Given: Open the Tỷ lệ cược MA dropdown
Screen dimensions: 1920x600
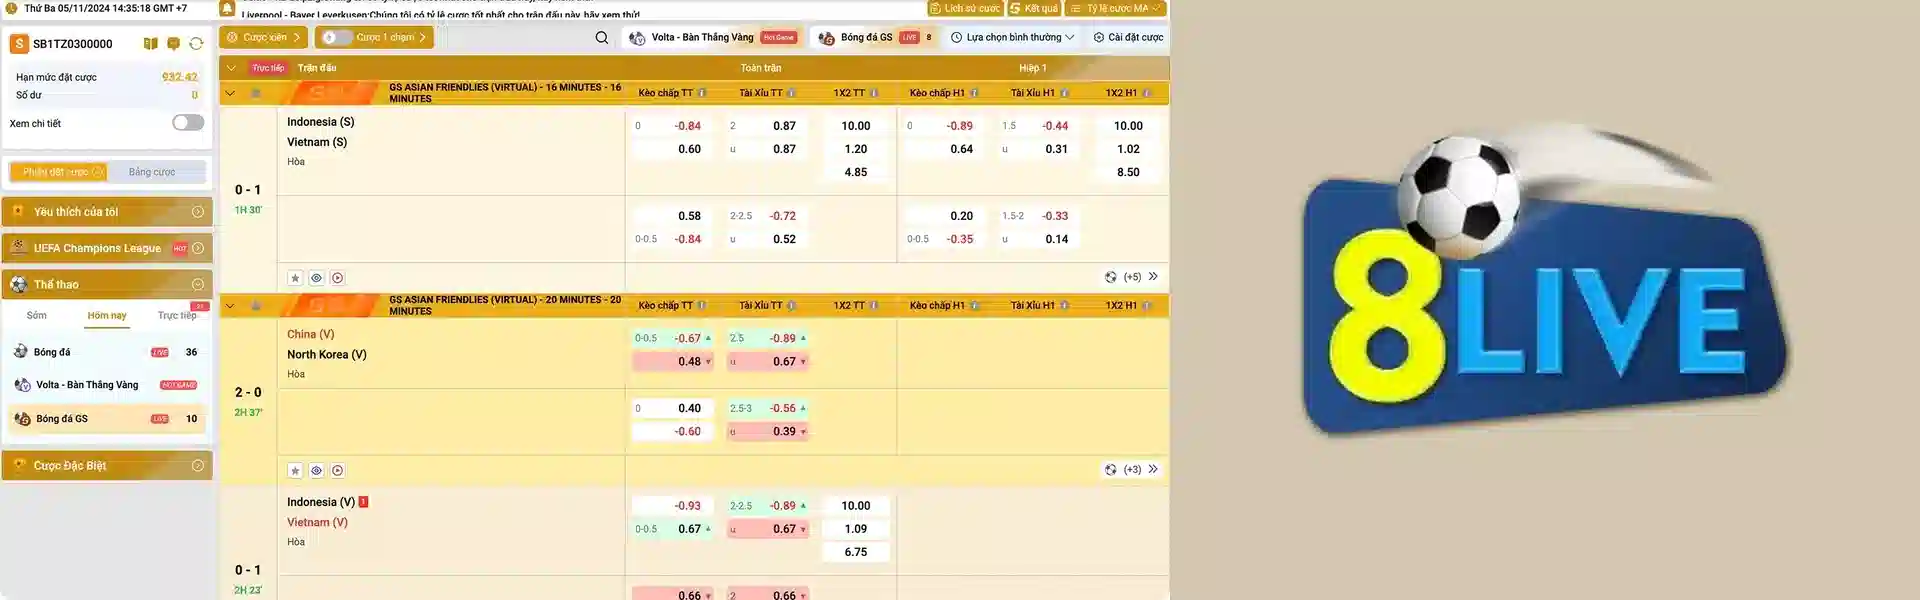Looking at the screenshot, I should click(1115, 8).
